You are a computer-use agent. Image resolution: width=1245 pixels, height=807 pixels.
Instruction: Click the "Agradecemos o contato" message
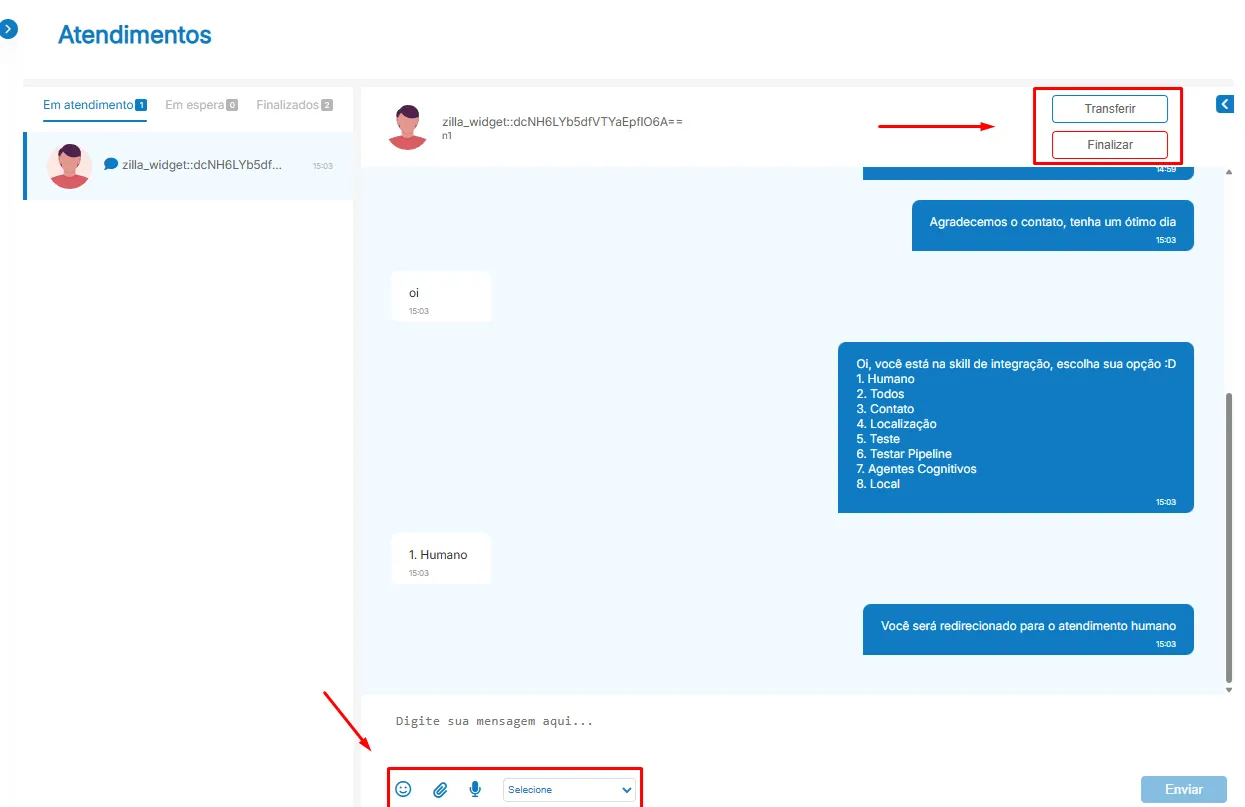click(1053, 226)
